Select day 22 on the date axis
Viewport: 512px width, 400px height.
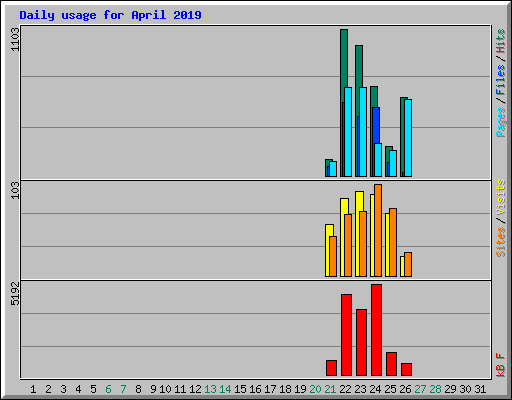click(345, 389)
